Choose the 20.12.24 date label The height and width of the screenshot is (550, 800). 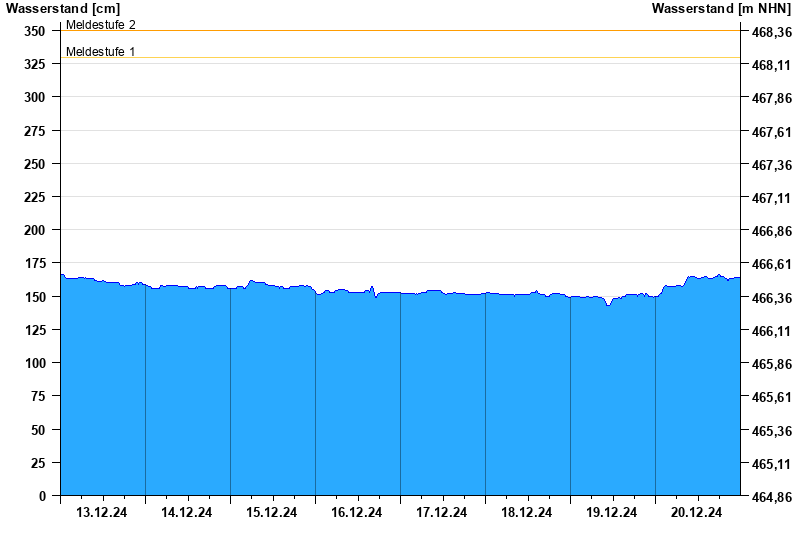pos(697,512)
